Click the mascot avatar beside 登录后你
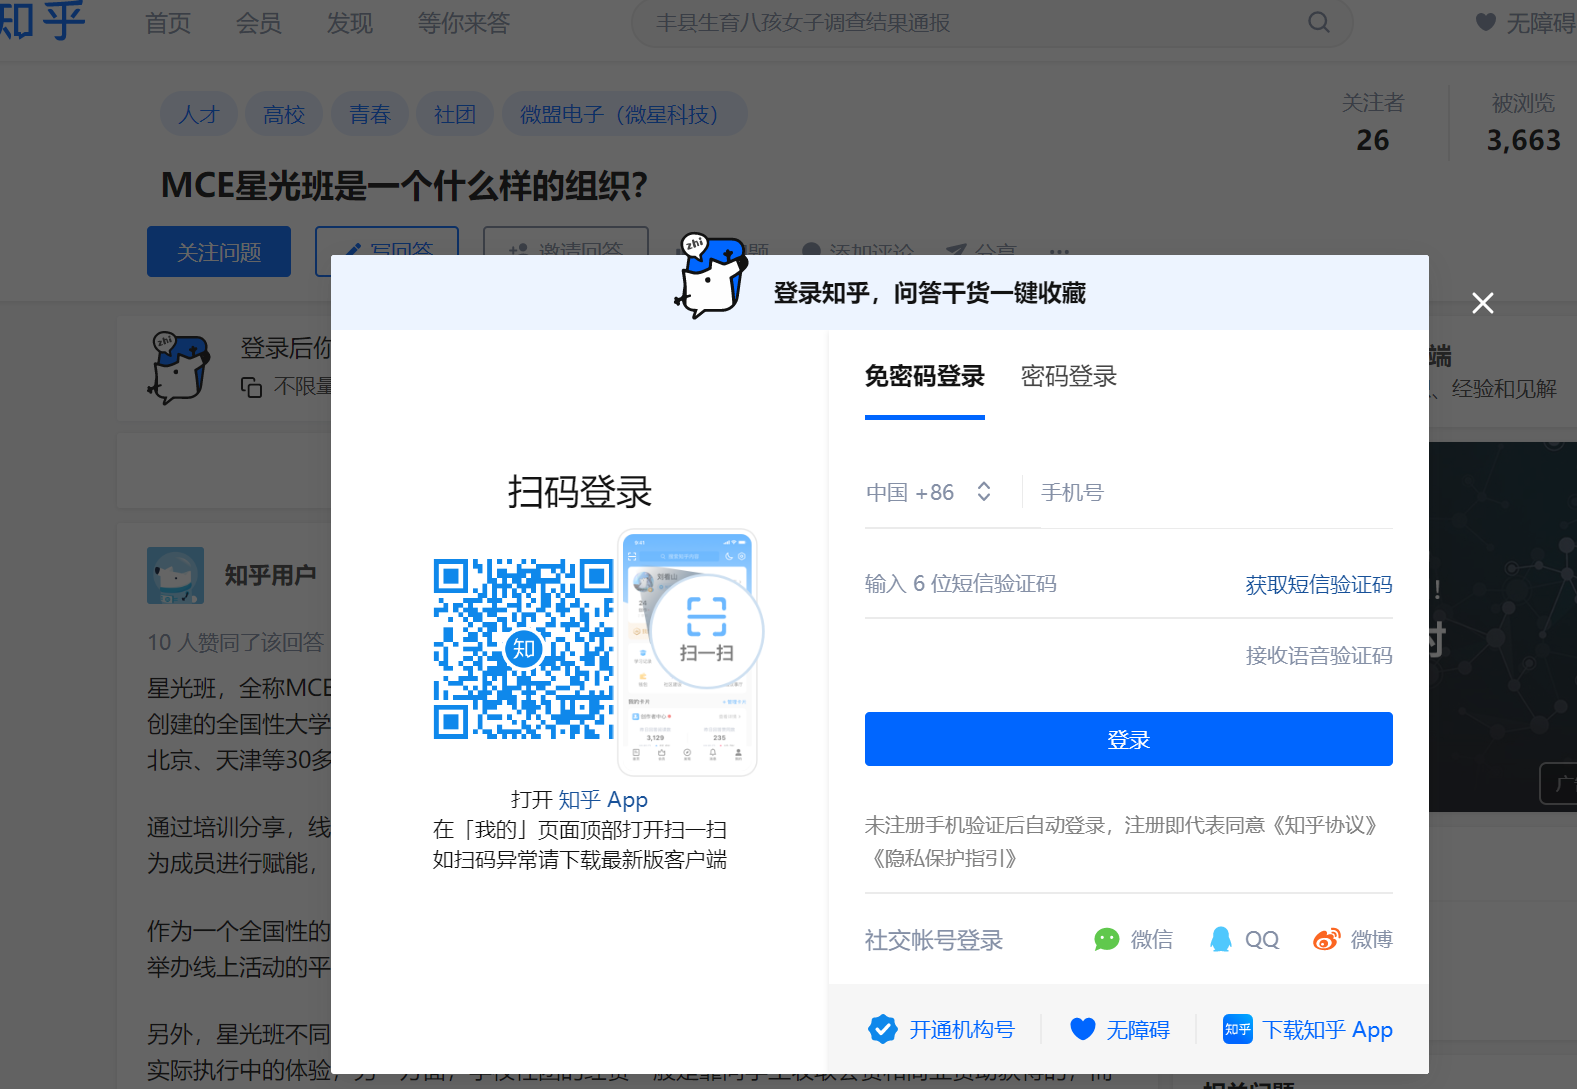Screen dimensions: 1577x1089 point(179,368)
